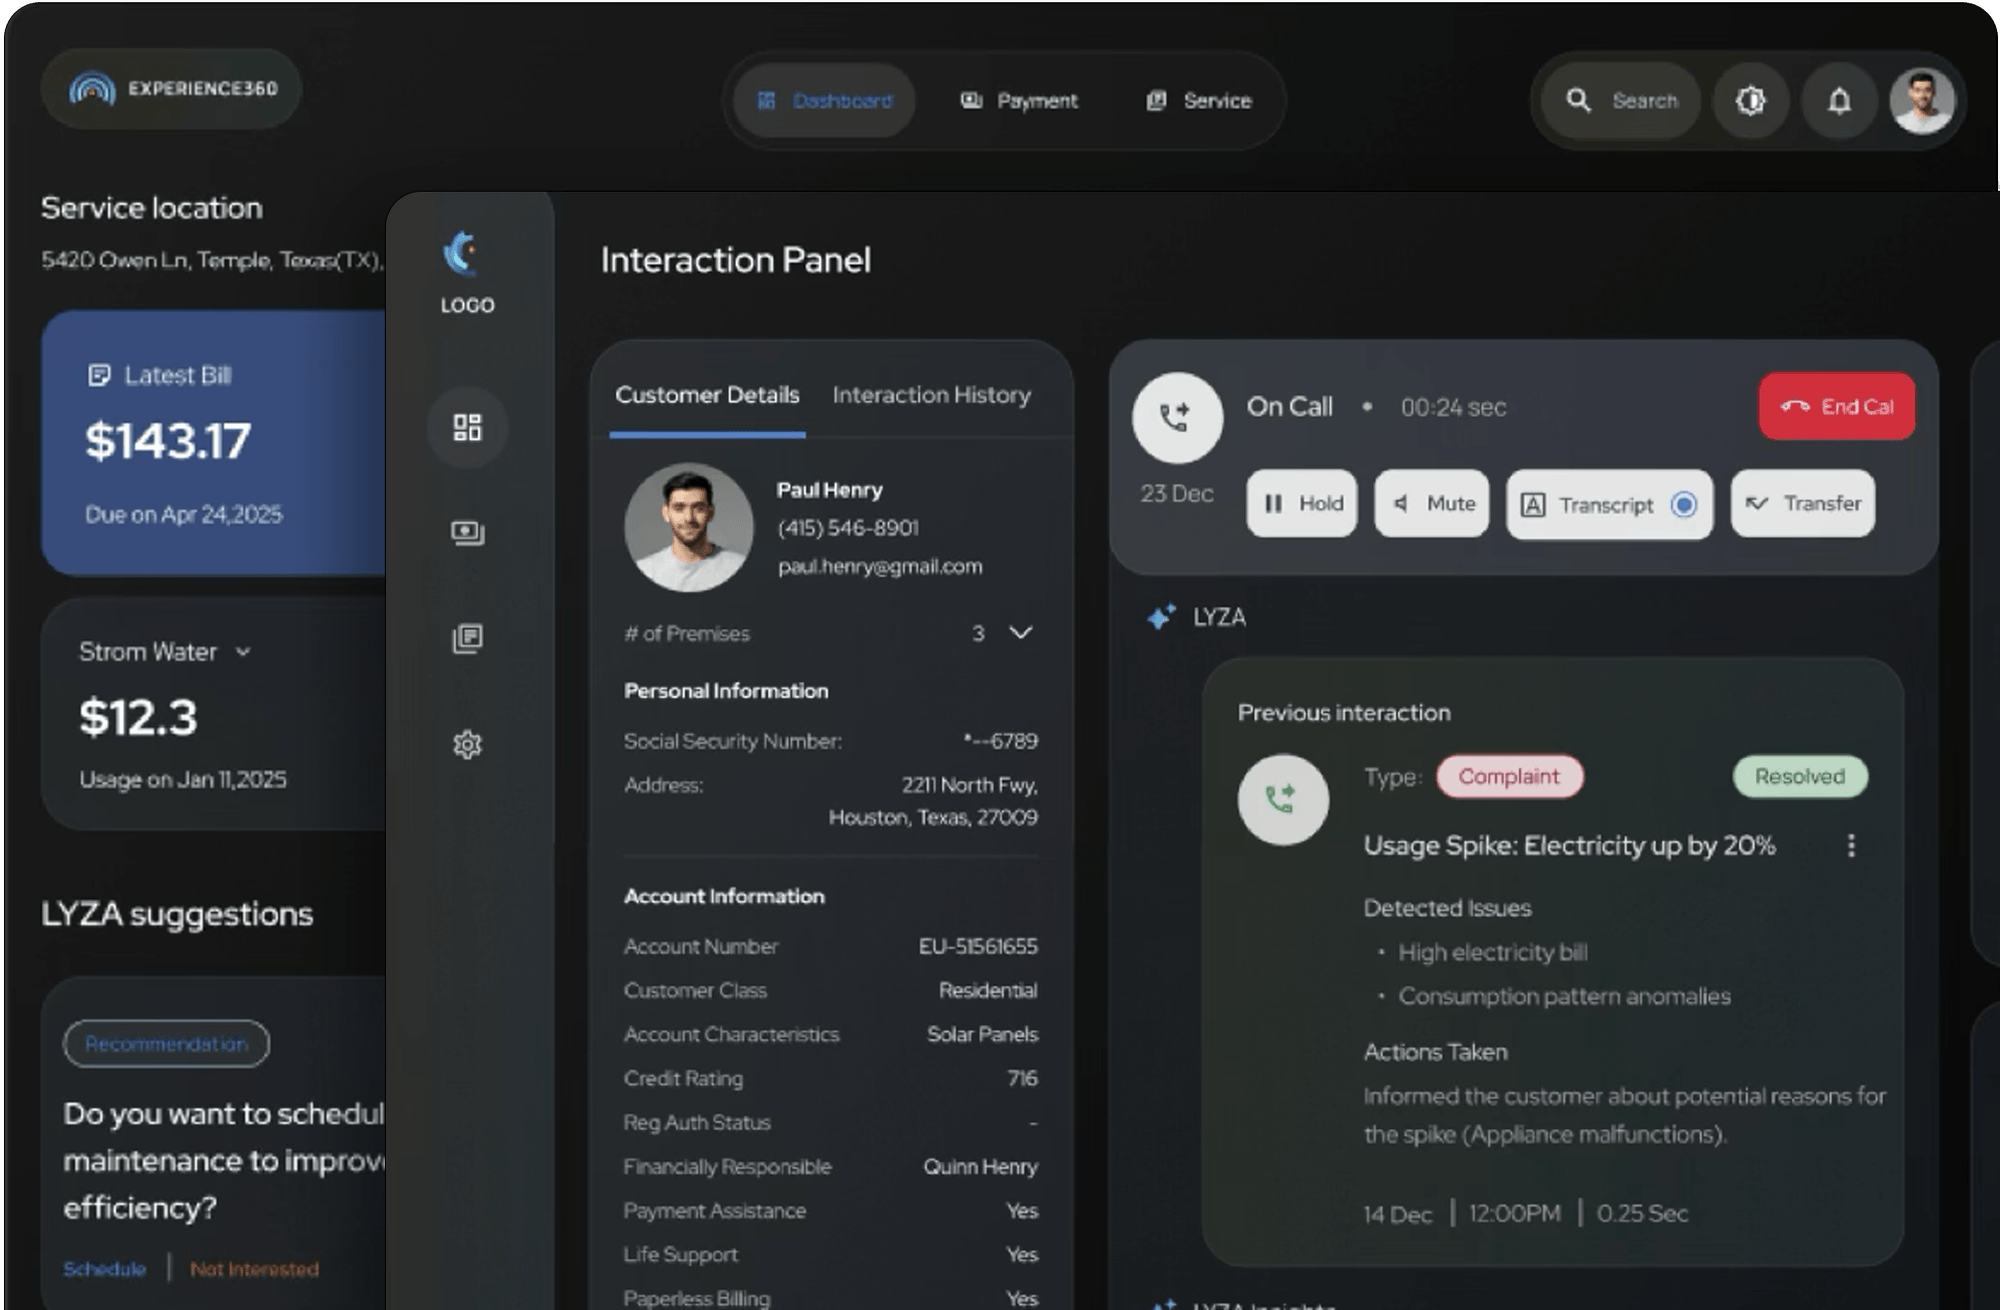Click the End Call button
The height and width of the screenshot is (1310, 2000).
click(x=1834, y=406)
